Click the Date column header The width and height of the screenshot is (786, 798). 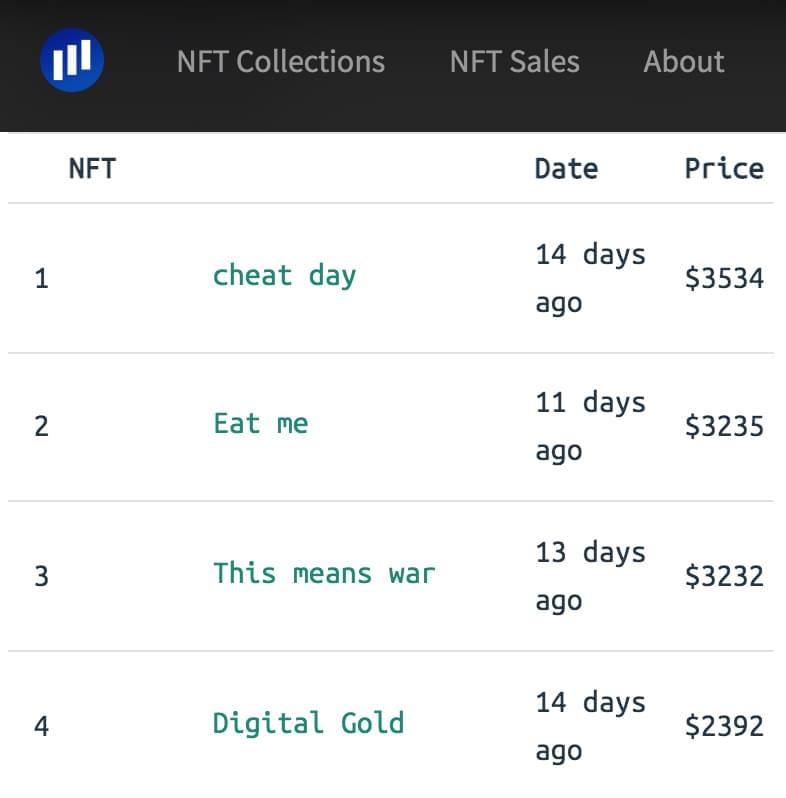[x=566, y=168]
